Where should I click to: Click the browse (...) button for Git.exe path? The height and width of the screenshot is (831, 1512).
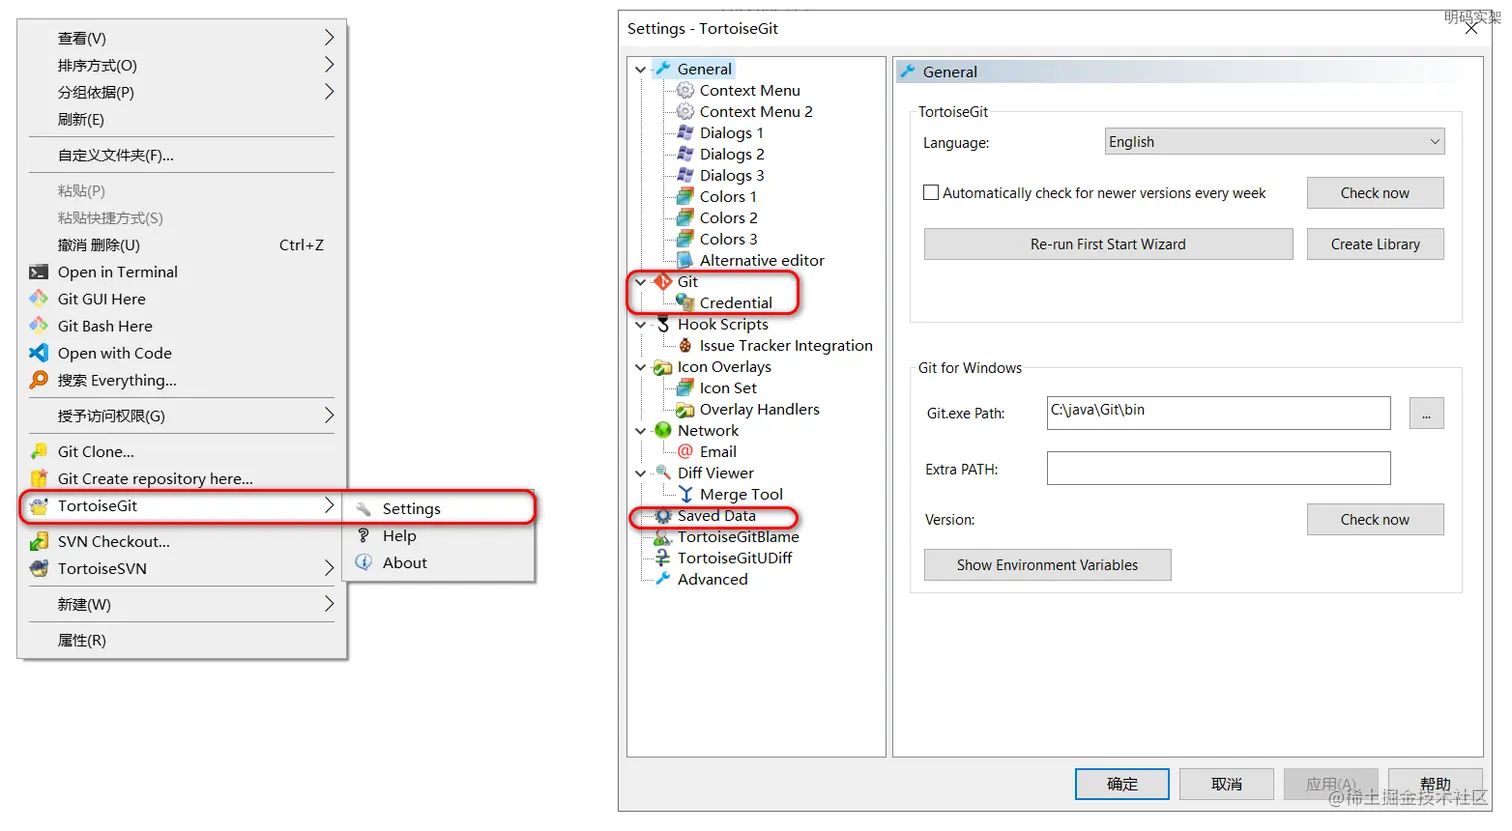click(x=1427, y=413)
